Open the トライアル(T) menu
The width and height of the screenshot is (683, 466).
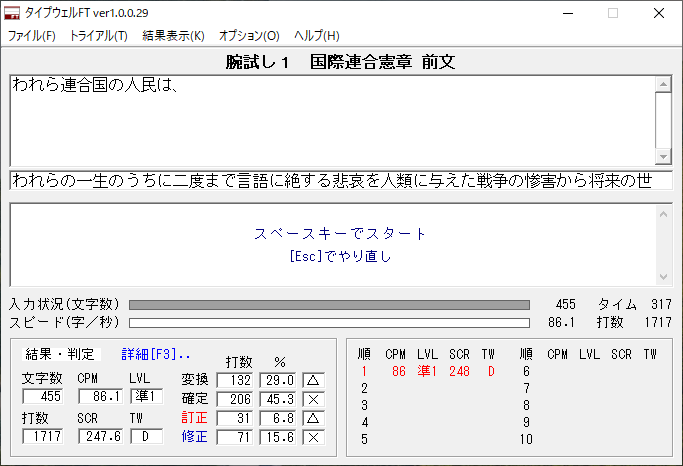98,36
